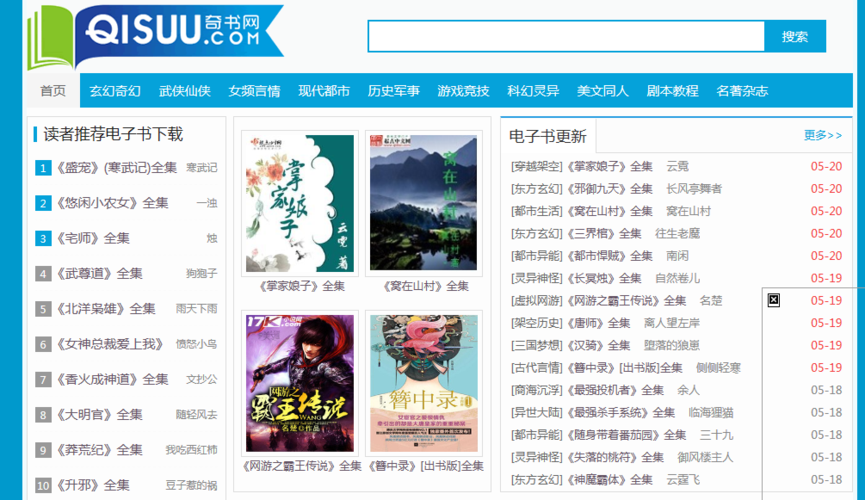This screenshot has height=500, width=865.
Task: Open the 簪中录 book cover
Action: click(x=424, y=383)
